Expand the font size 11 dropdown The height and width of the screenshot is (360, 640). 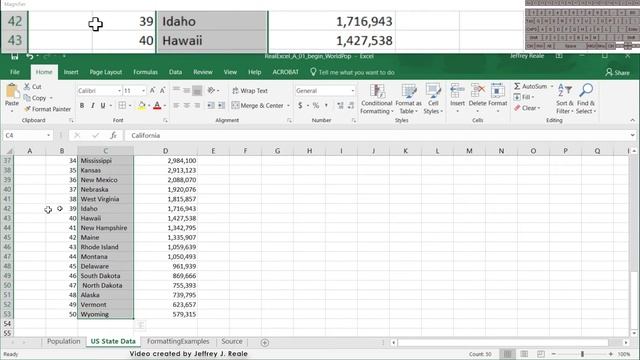point(143,91)
